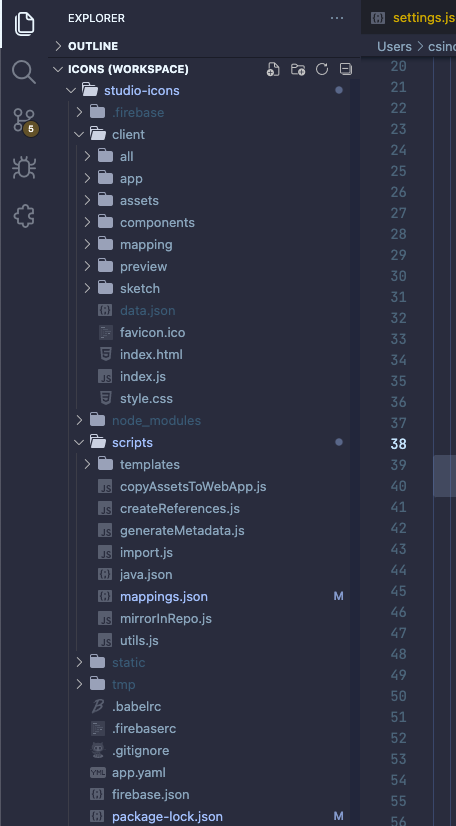
Task: Collapse all folders in explorer
Action: [x=346, y=69]
